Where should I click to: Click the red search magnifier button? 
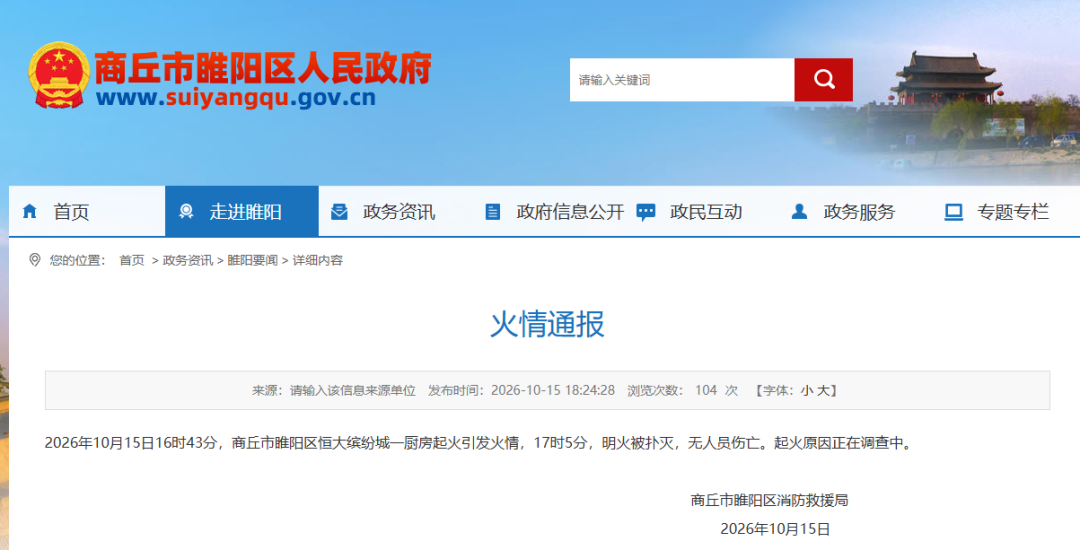click(x=823, y=80)
